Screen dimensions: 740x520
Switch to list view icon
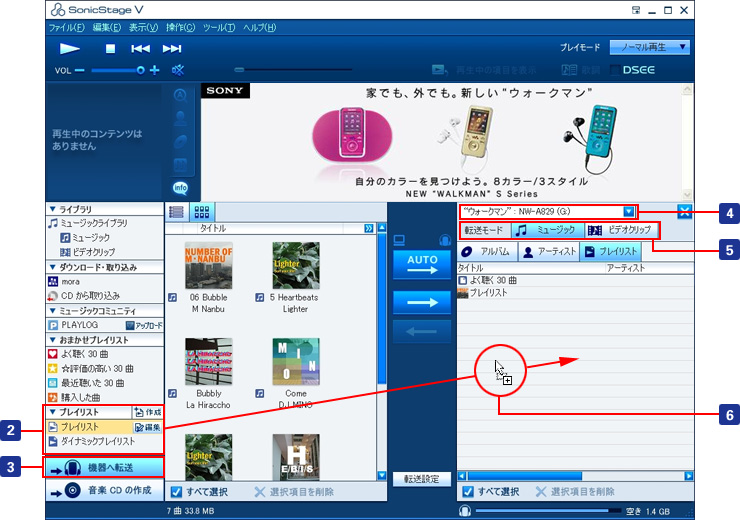click(177, 212)
